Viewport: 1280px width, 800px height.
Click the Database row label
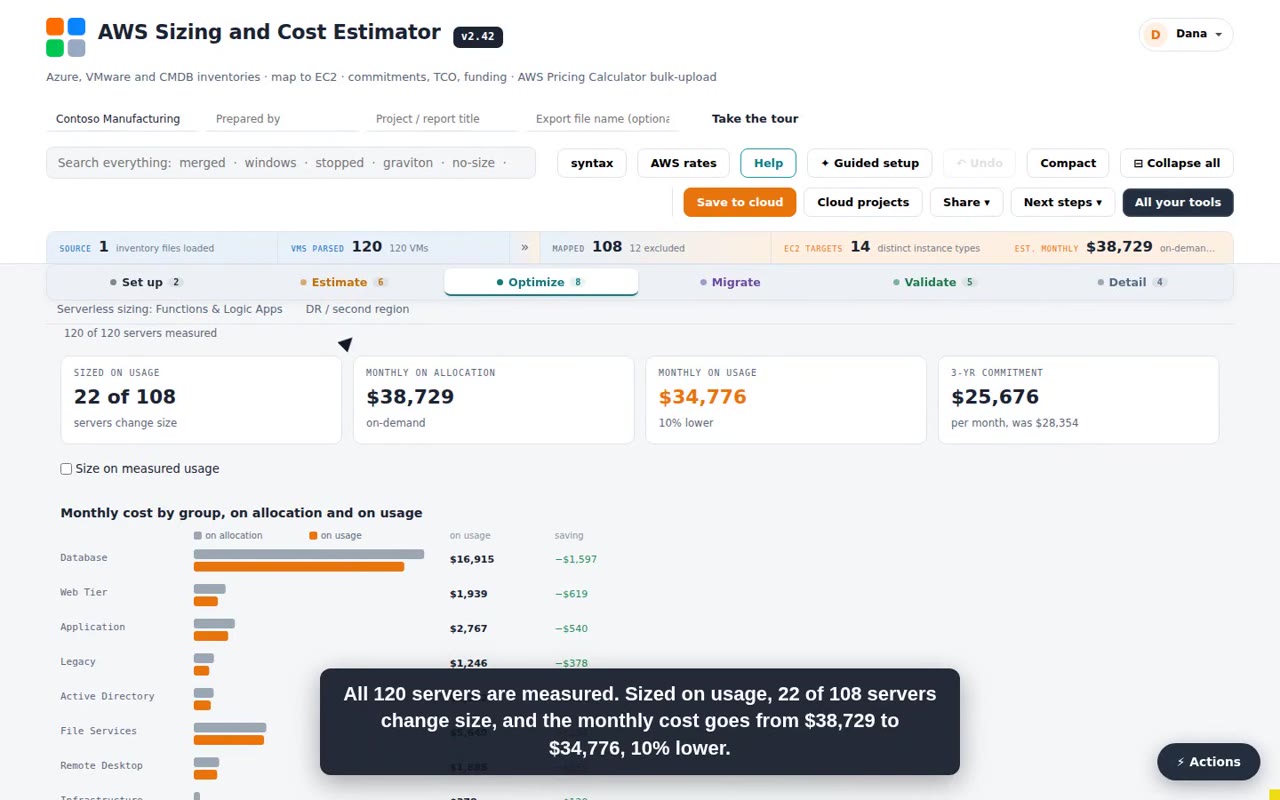[84, 558]
